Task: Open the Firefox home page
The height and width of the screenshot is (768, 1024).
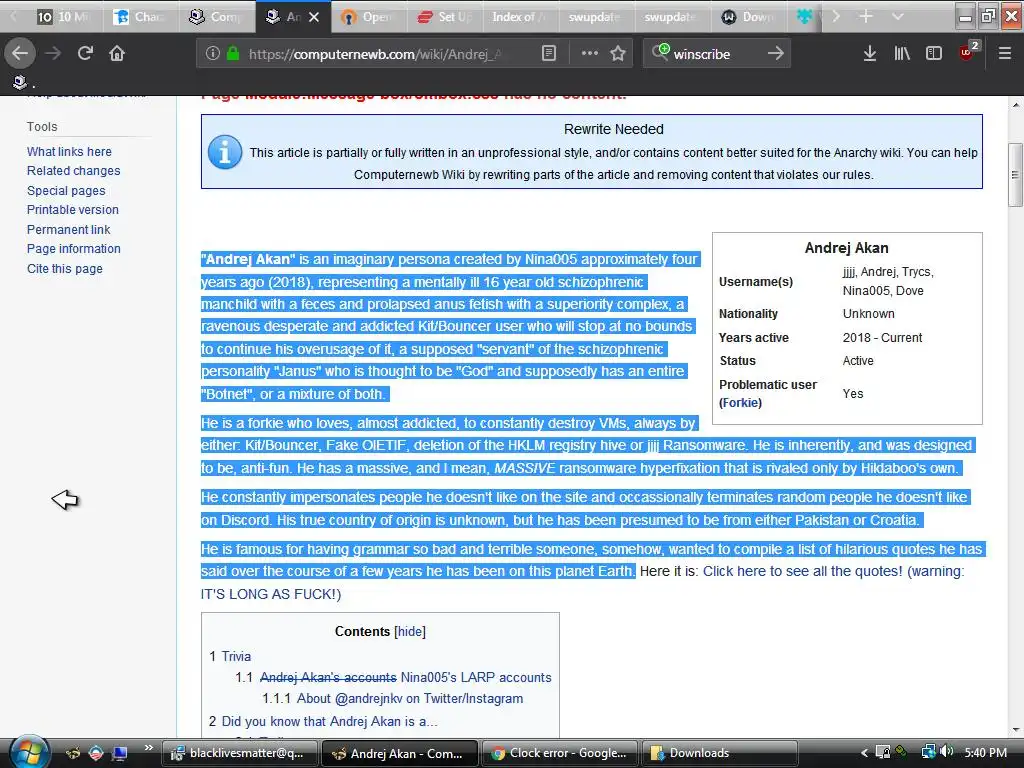Action: pyautogui.click(x=117, y=53)
